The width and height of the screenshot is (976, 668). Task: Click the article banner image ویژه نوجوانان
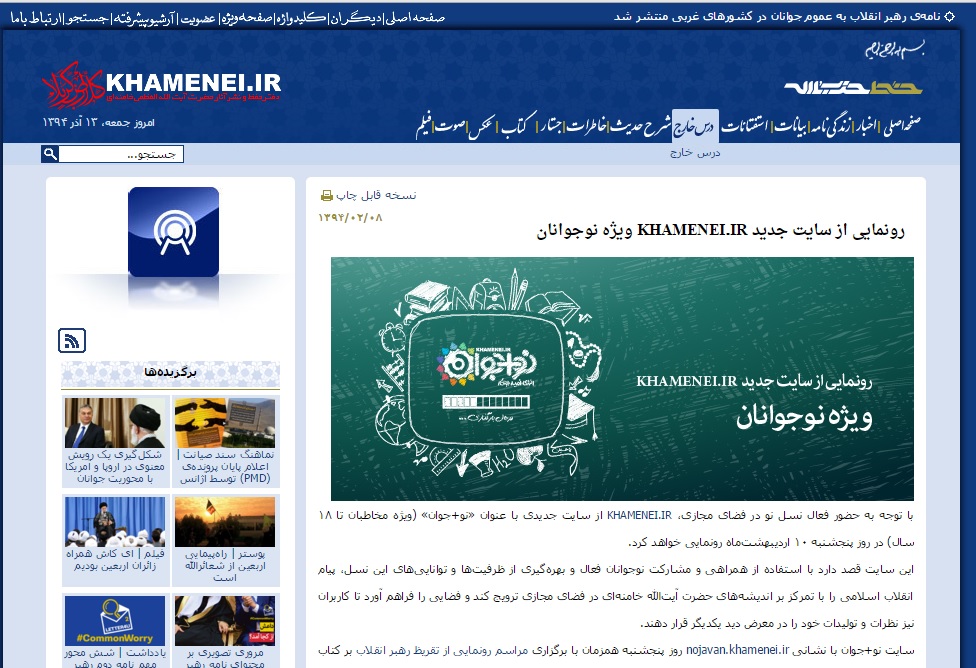(x=622, y=379)
